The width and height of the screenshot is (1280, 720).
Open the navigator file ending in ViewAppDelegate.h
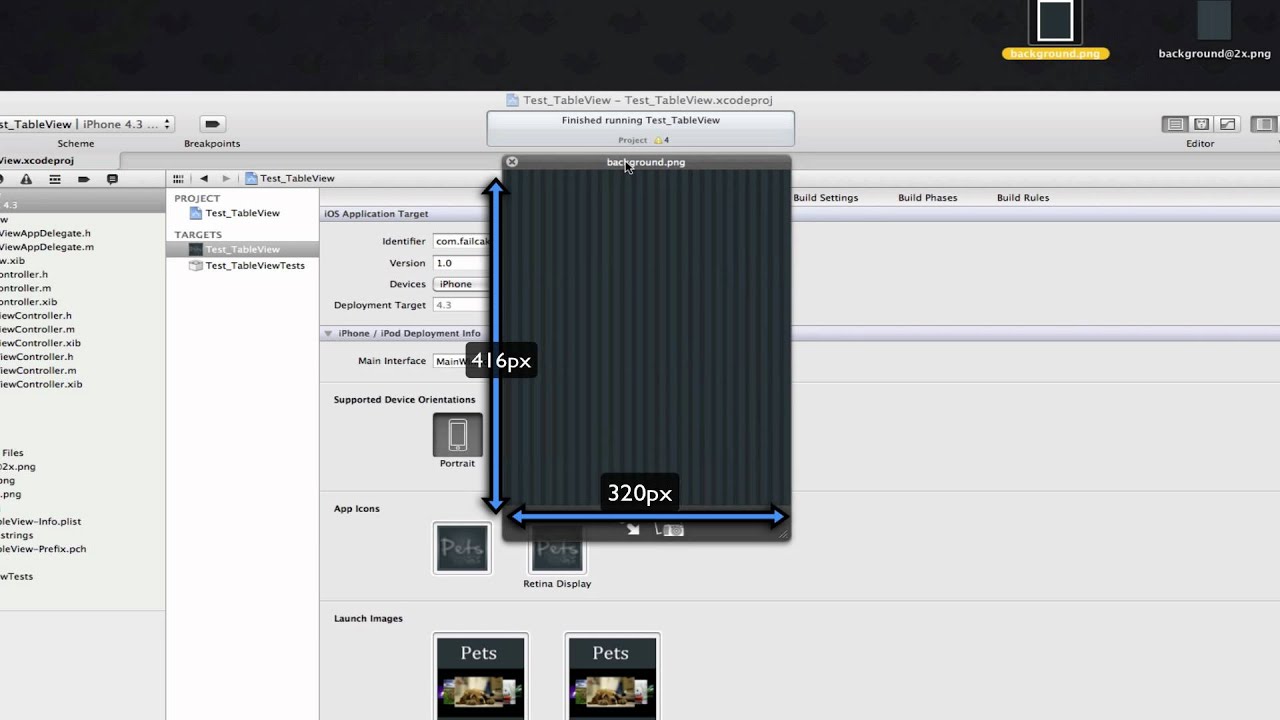click(x=46, y=233)
